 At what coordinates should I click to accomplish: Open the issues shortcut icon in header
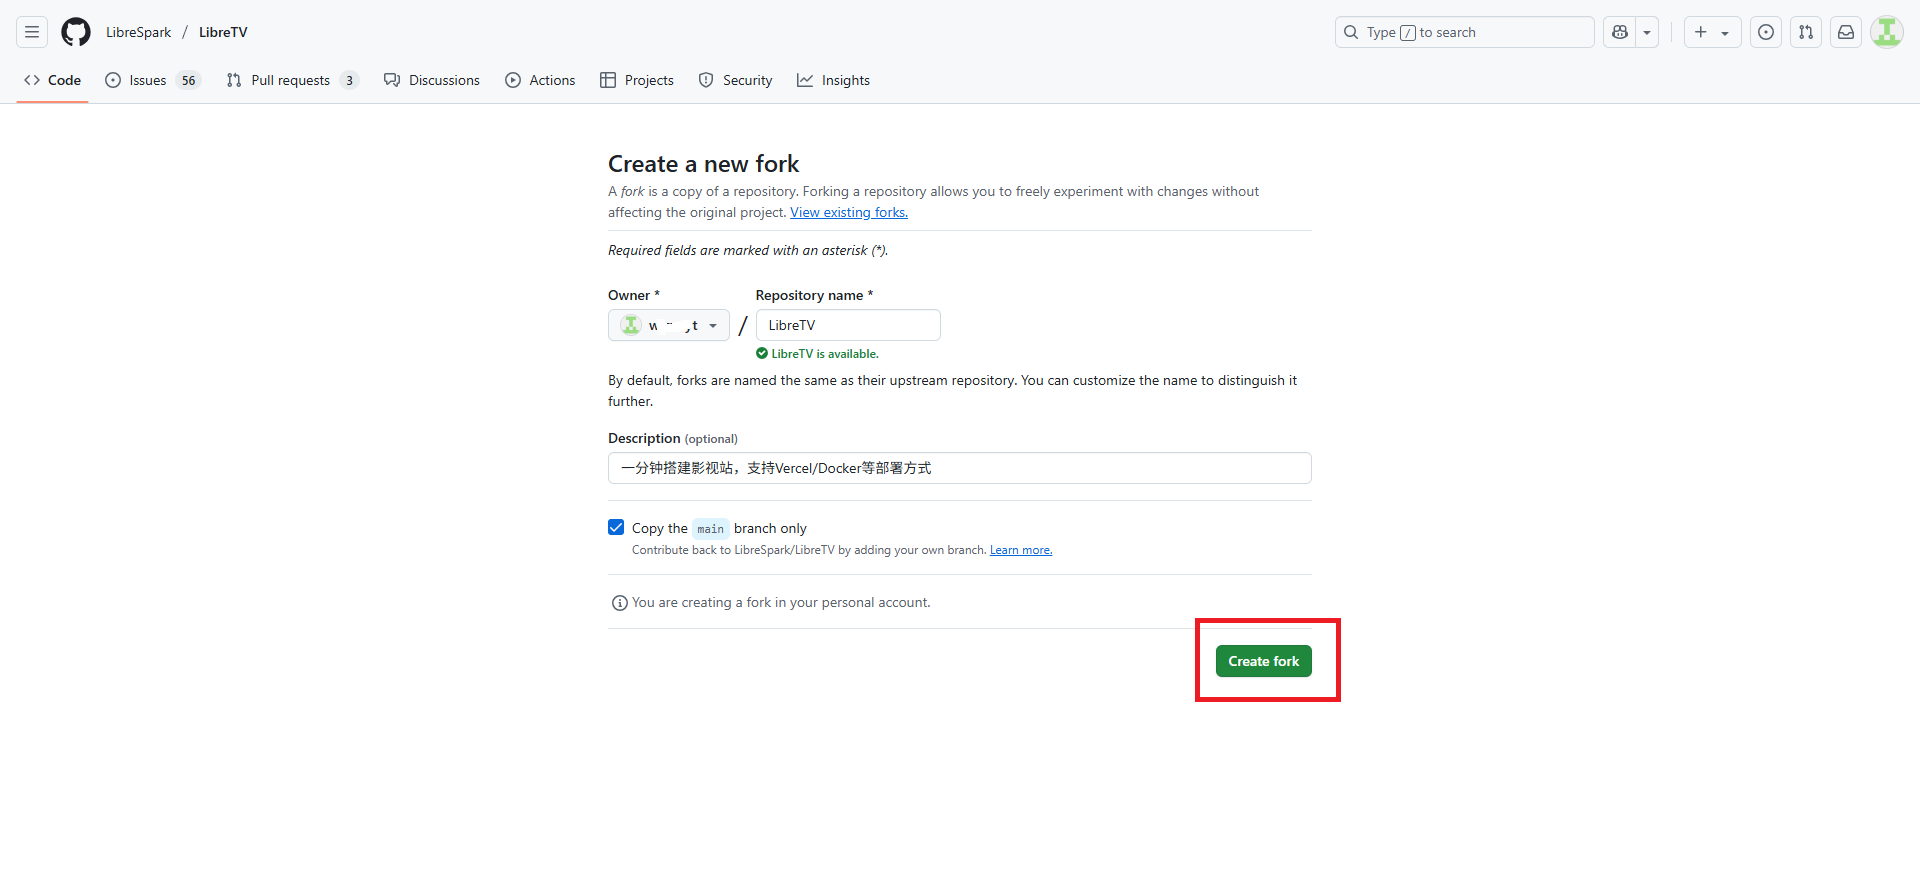tap(1766, 32)
